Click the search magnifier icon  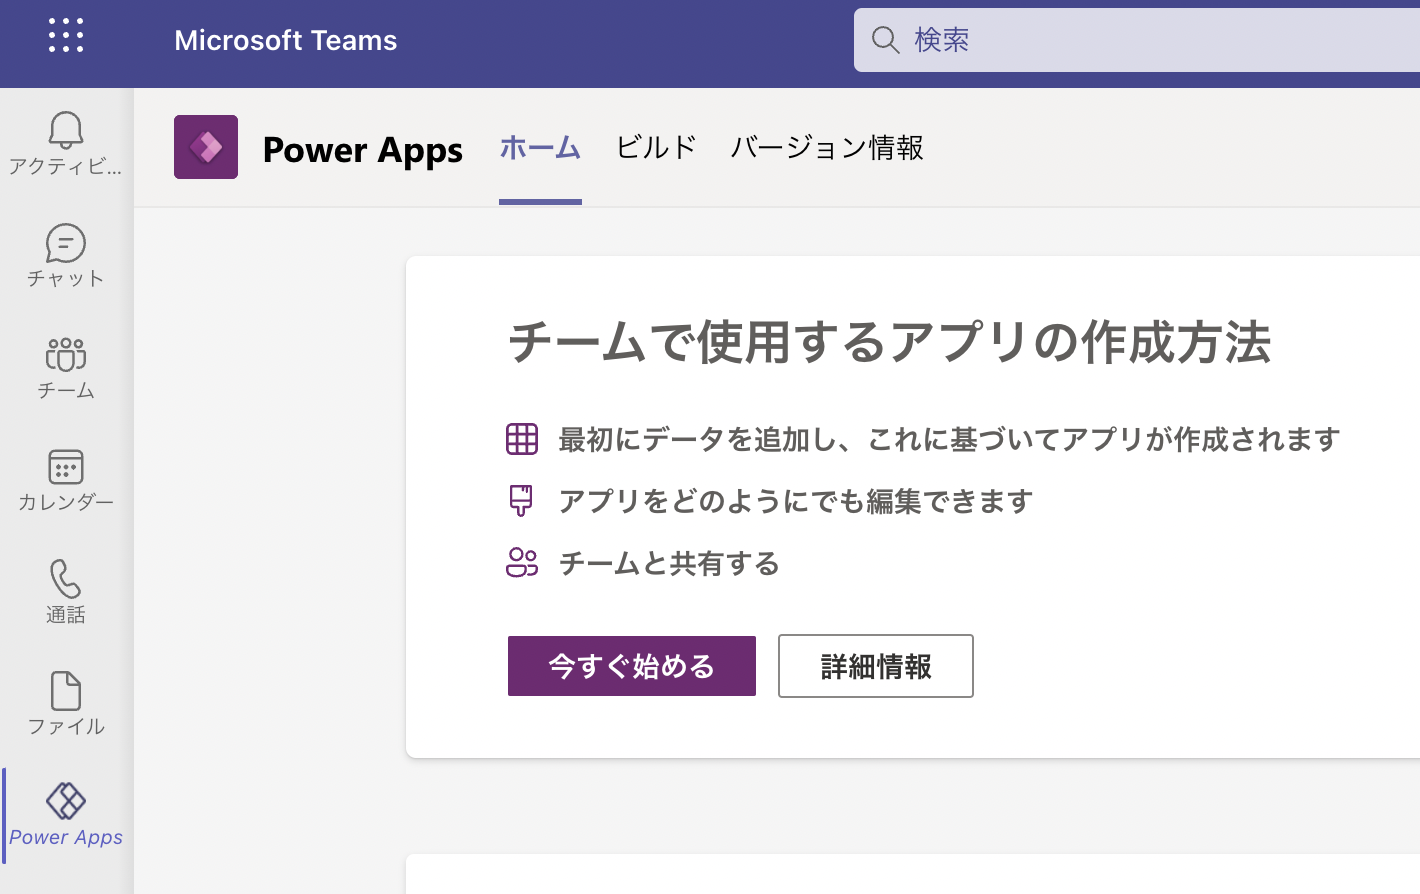click(x=886, y=40)
